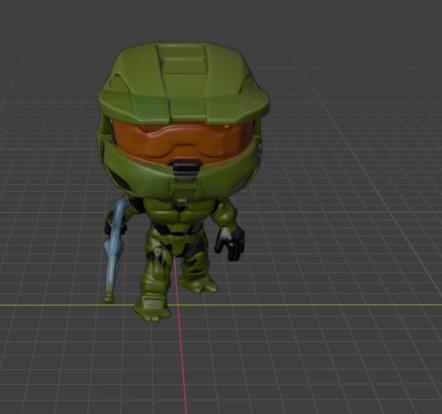Select the figure's green helmet top
This screenshot has height=414, width=442.
tap(184, 83)
